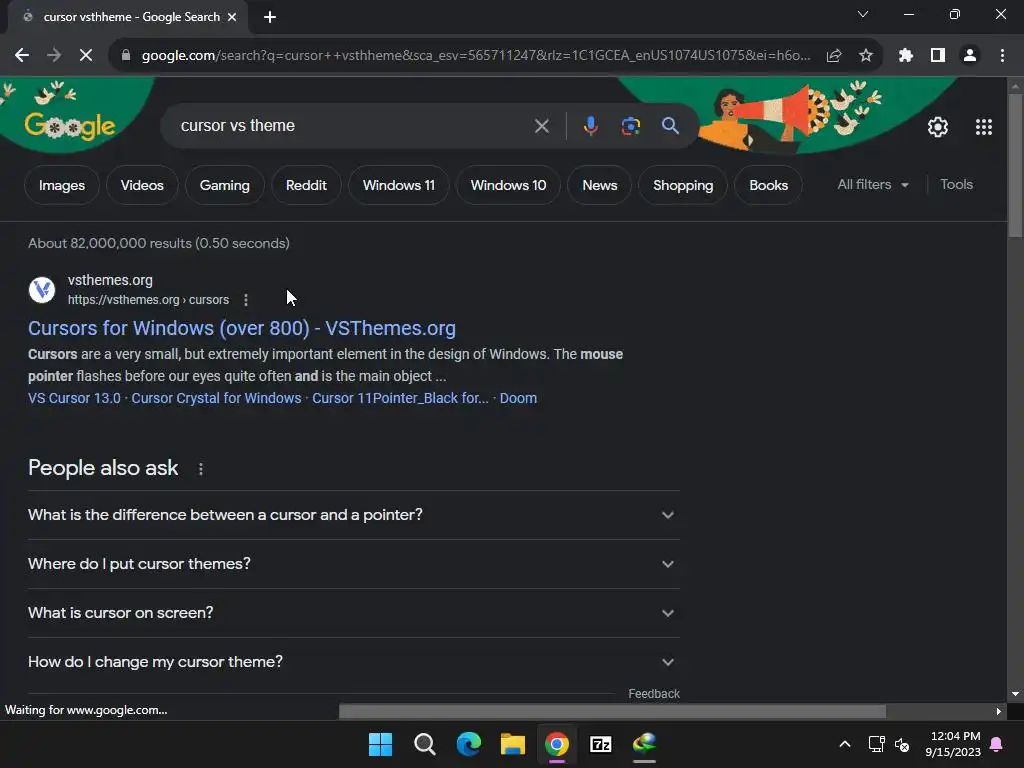The height and width of the screenshot is (768, 1024).
Task: Share this page via the share icon
Action: 834,56
